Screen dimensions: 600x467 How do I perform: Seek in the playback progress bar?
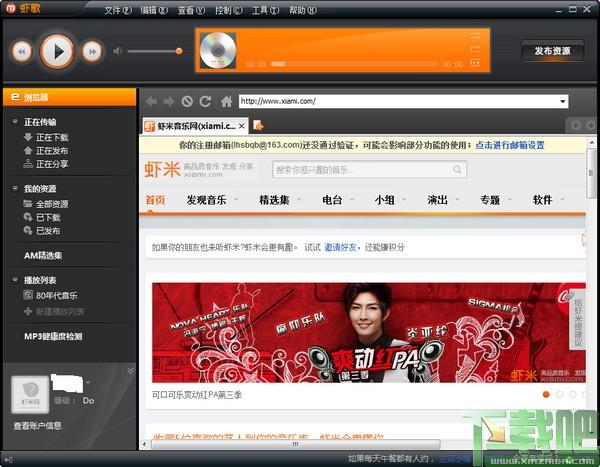click(354, 64)
